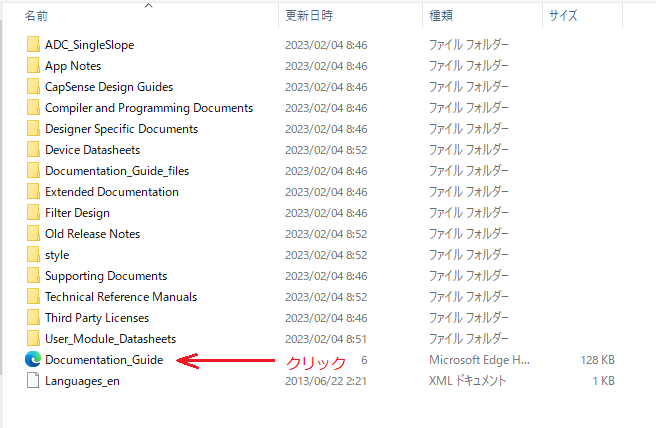The height and width of the screenshot is (428, 656).
Task: Click the Designer Specific Documents folder icon
Action: [x=33, y=128]
